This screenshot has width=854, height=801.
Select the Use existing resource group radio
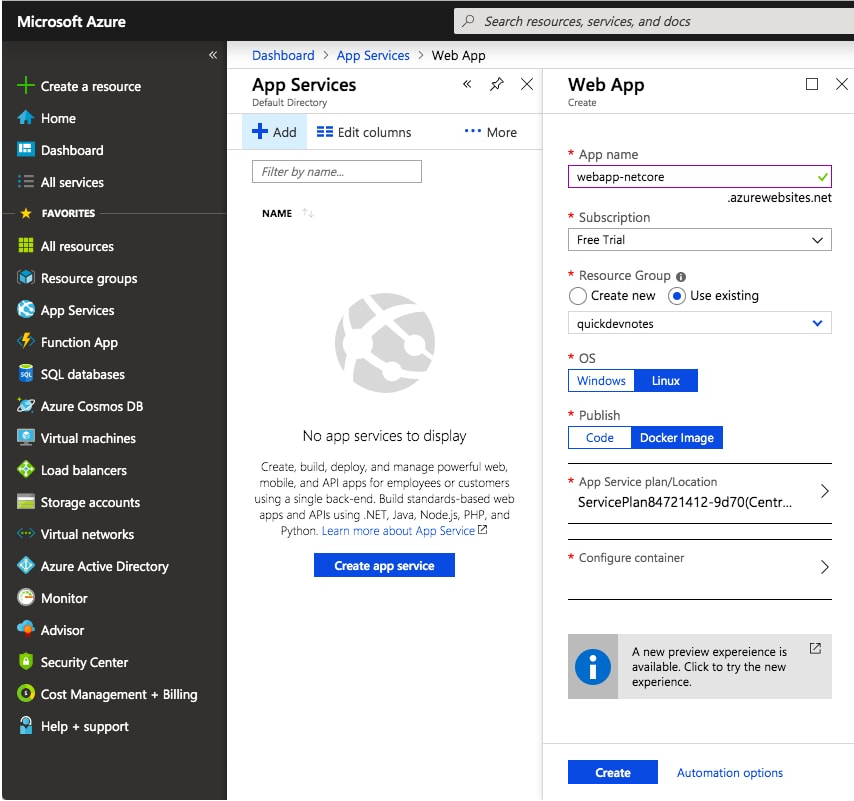676,296
